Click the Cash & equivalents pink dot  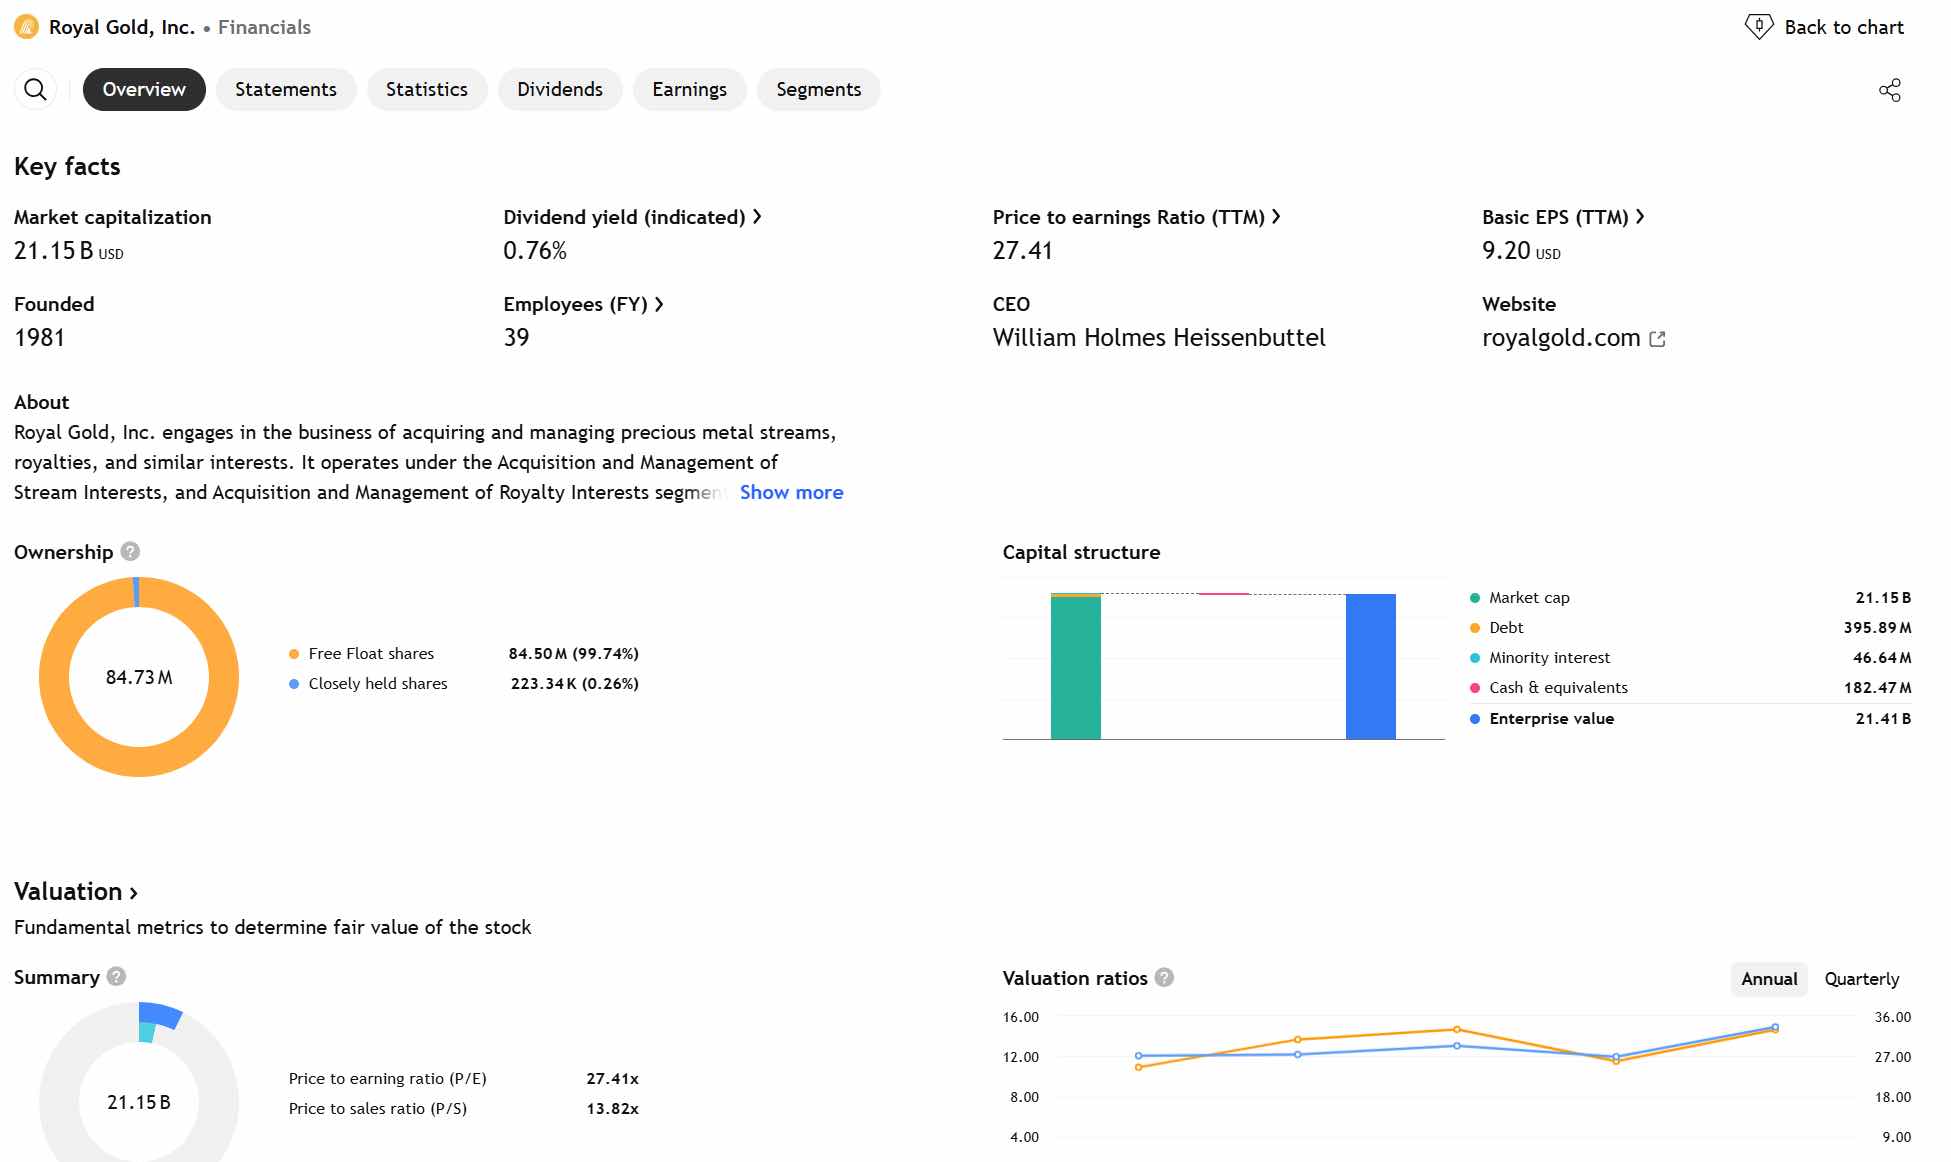pyautogui.click(x=1475, y=688)
